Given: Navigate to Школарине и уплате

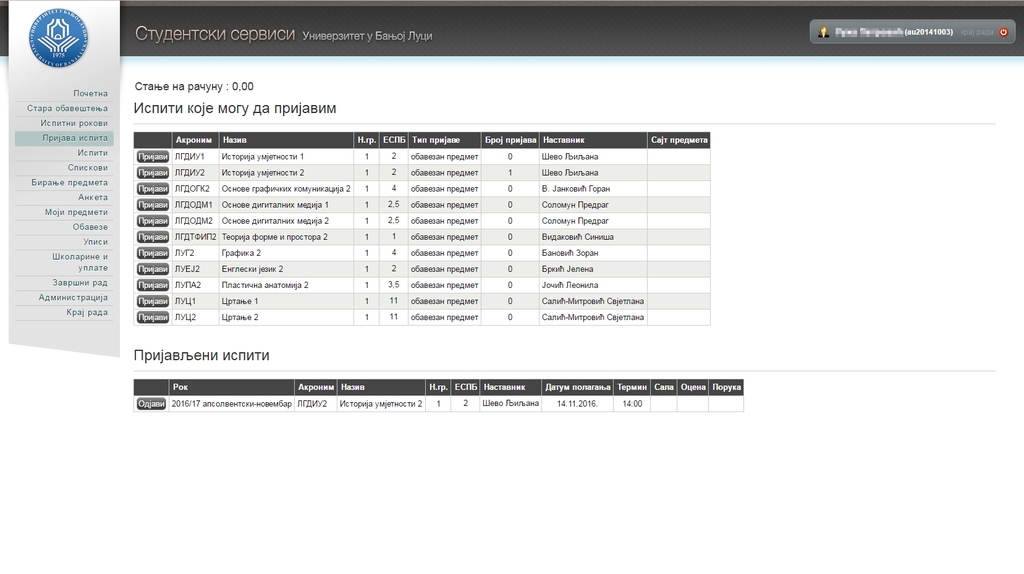Looking at the screenshot, I should tap(79, 262).
